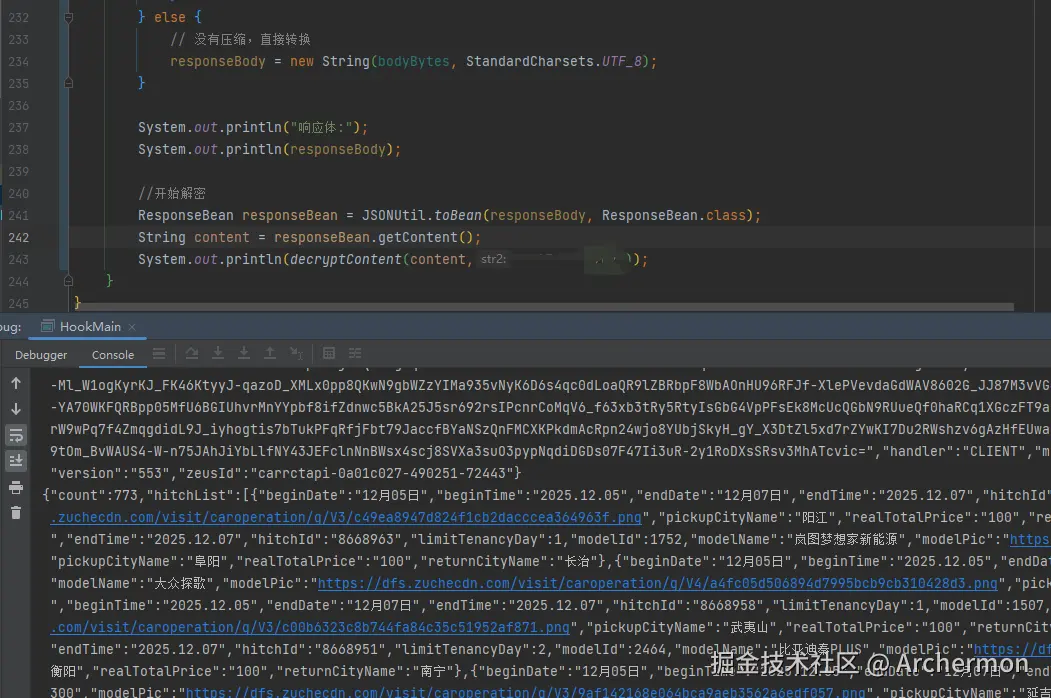Click the Run to Cursor icon
Viewport: 1051px width, 698px height.
(x=296, y=353)
